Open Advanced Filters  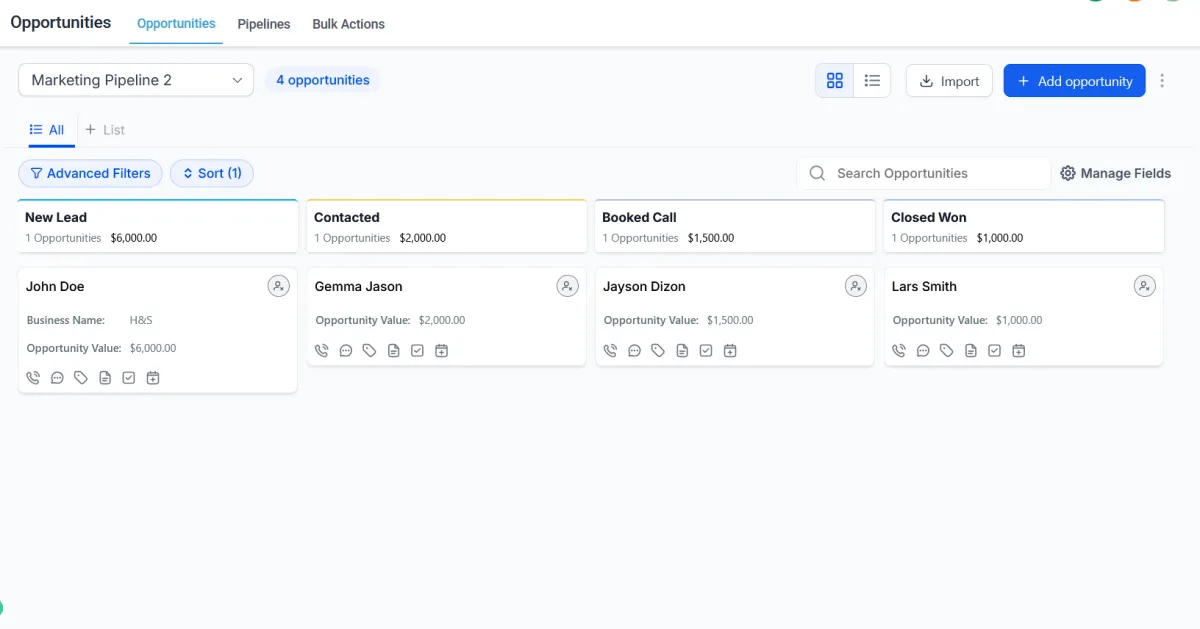(90, 173)
